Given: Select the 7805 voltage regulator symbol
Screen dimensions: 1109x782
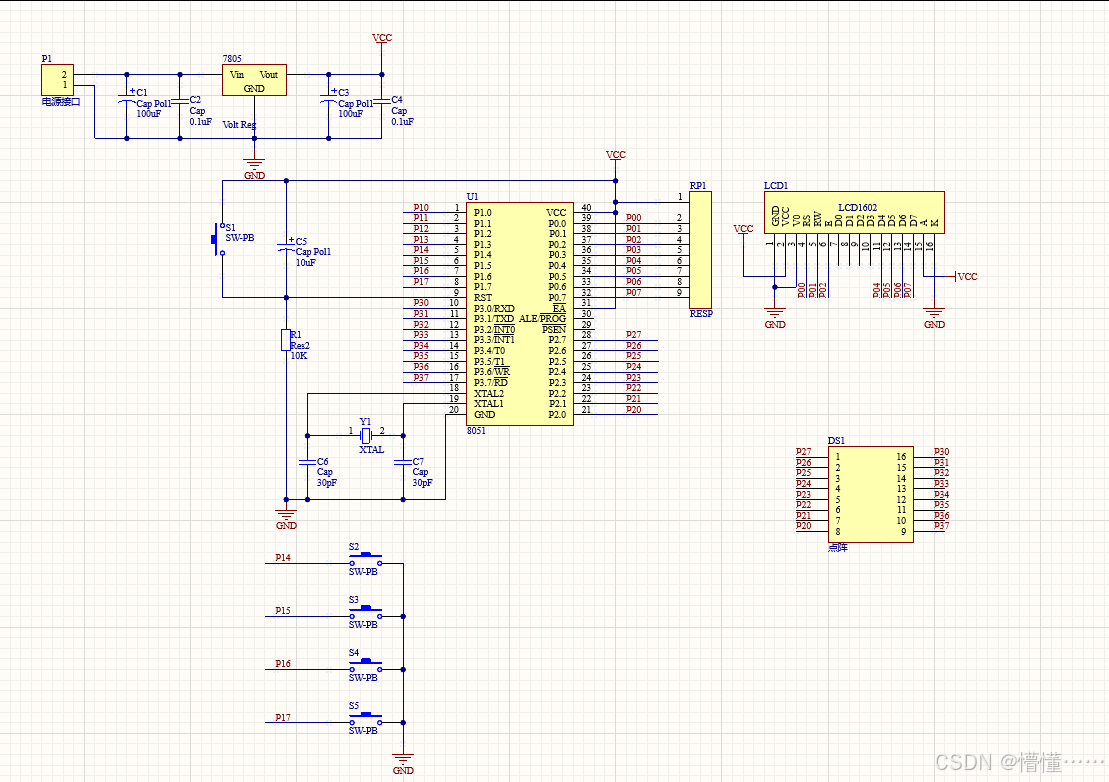Looking at the screenshot, I should click(254, 80).
